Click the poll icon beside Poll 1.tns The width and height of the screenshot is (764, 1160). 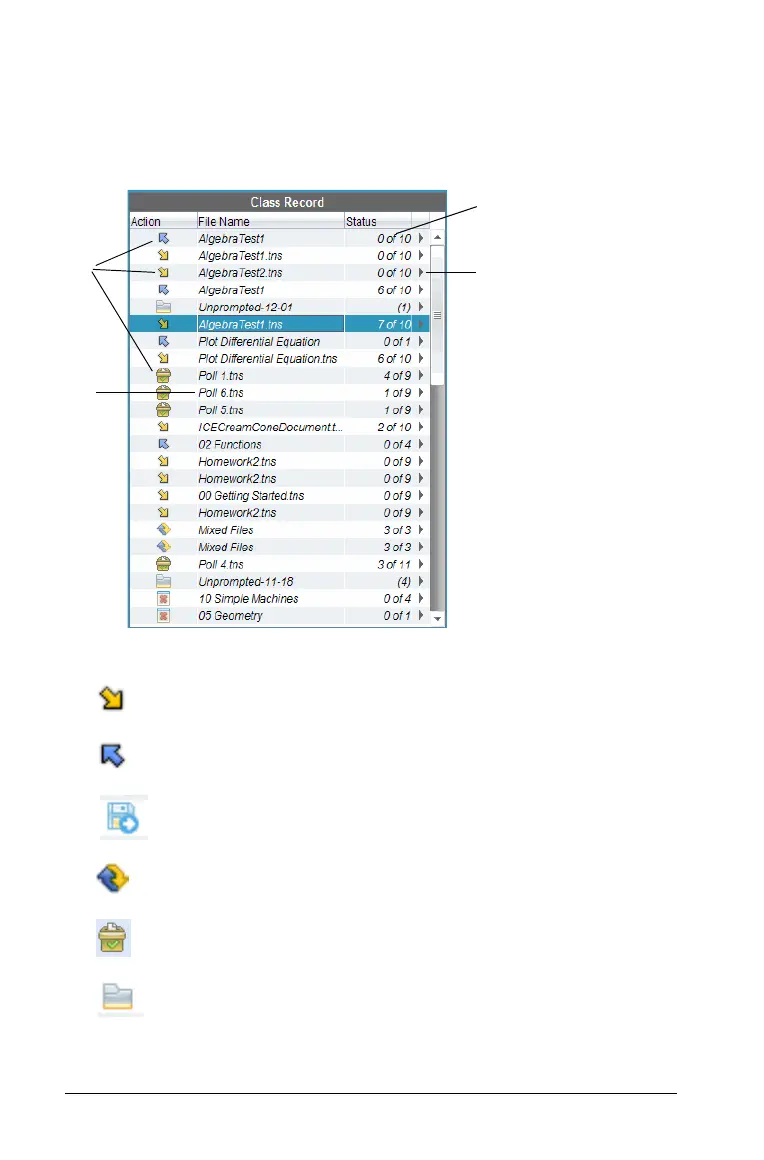(163, 376)
